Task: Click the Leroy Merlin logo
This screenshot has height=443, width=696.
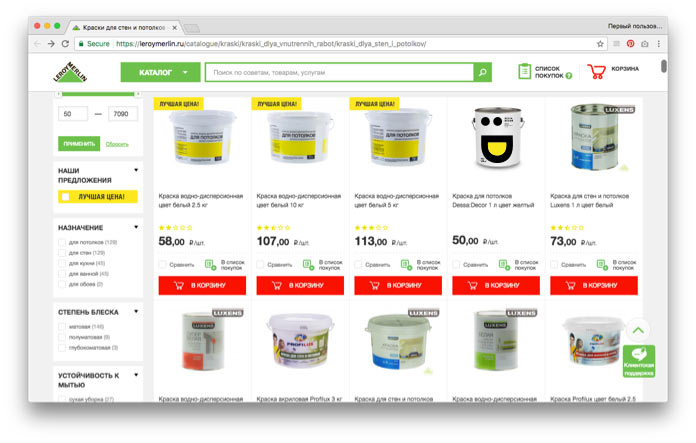Action: (x=70, y=72)
